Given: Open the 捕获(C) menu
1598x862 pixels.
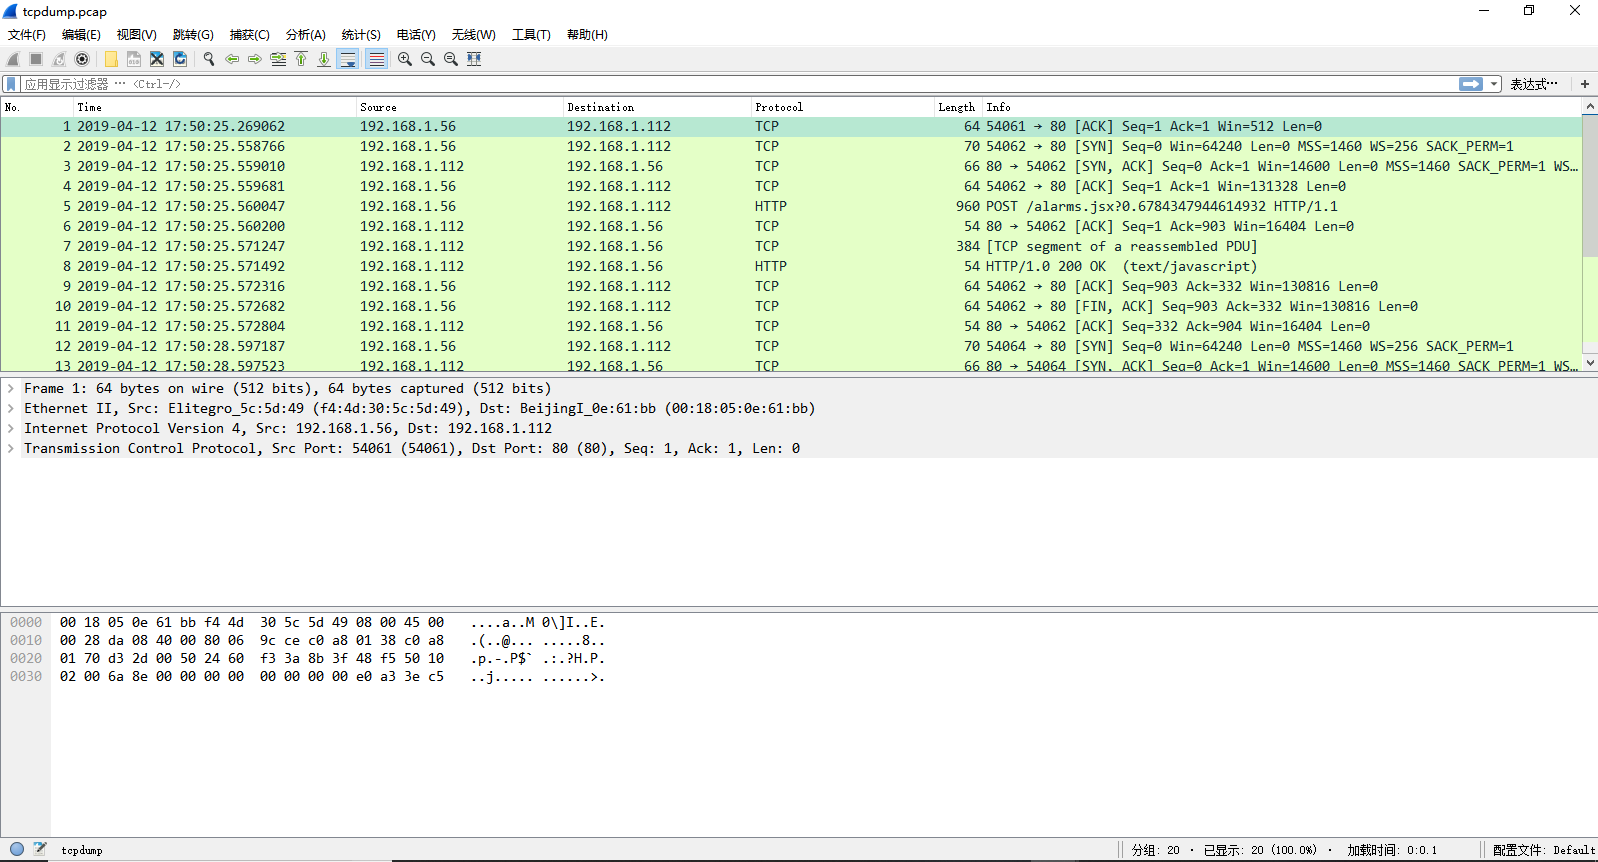Looking at the screenshot, I should [249, 34].
